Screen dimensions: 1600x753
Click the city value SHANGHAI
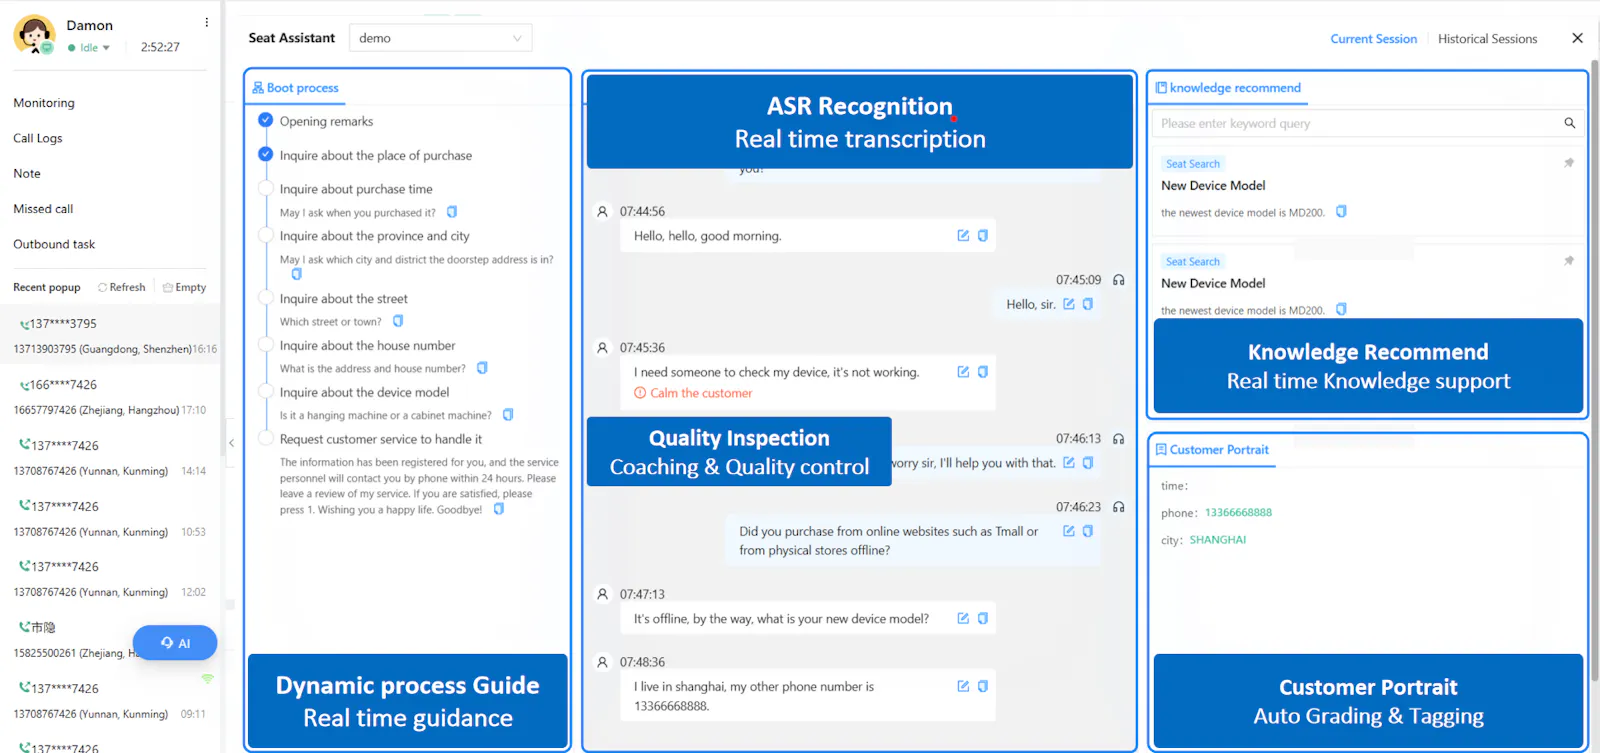(x=1218, y=540)
